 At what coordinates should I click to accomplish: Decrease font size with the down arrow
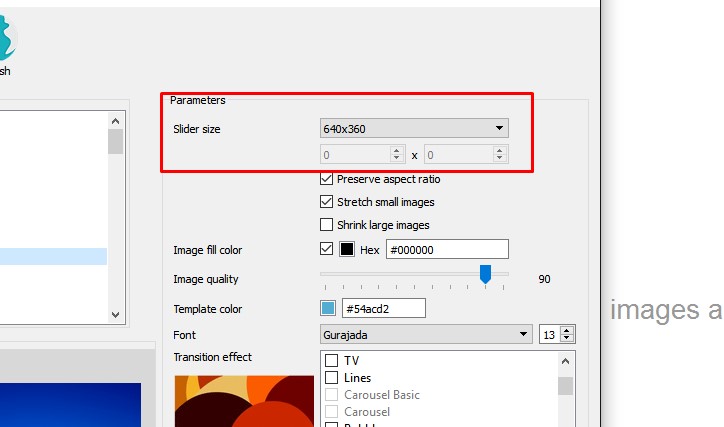pyautogui.click(x=567, y=338)
